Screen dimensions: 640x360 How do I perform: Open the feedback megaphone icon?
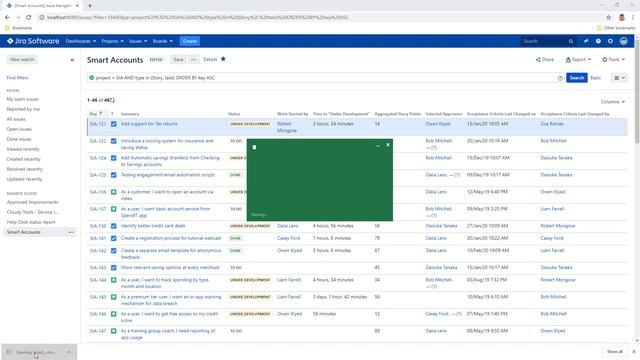tap(586, 41)
